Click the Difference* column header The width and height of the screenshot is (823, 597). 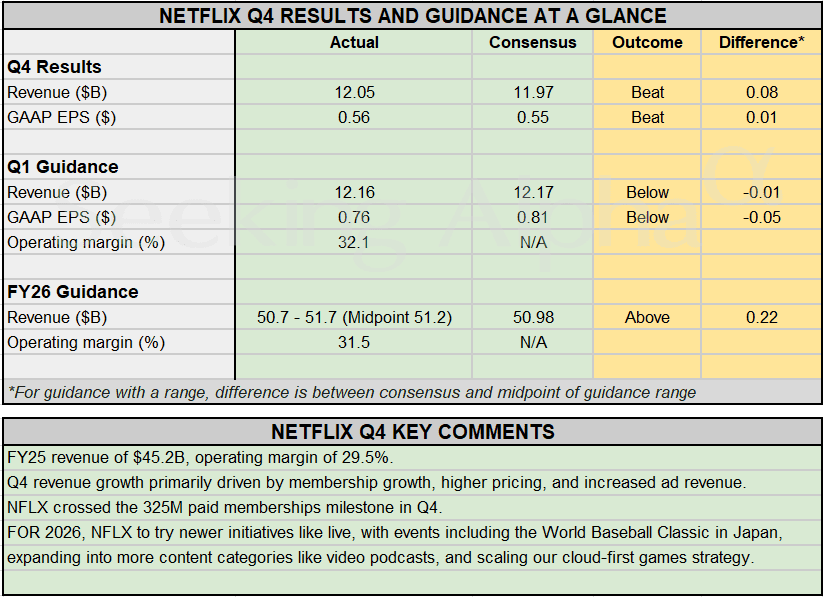(761, 42)
